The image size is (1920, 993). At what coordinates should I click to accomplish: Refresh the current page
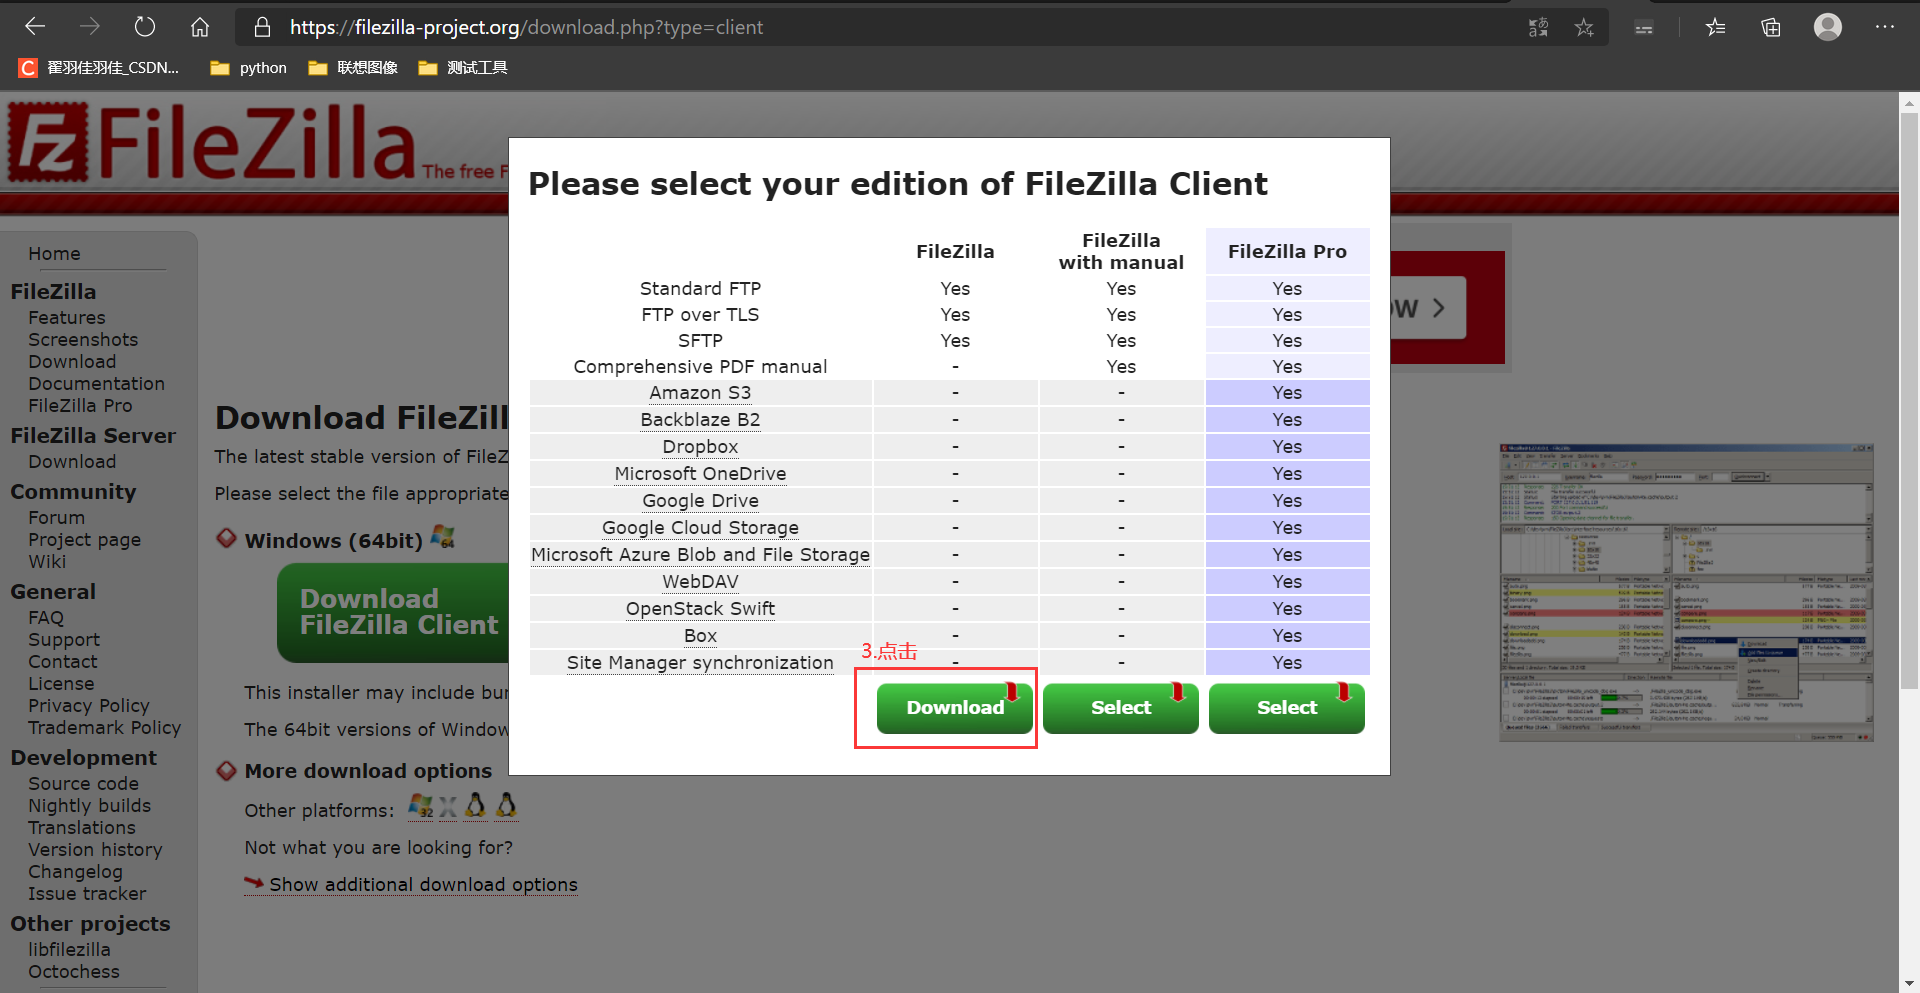click(145, 26)
